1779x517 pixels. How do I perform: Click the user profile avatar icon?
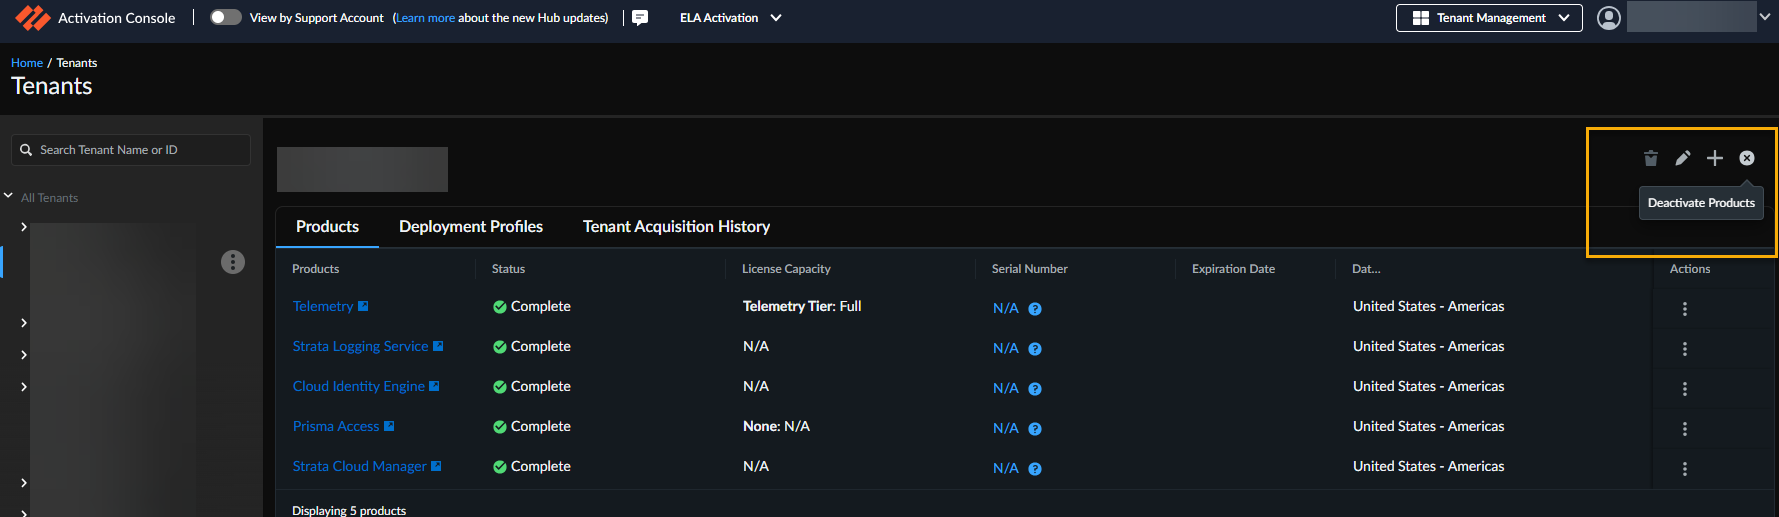(1609, 18)
